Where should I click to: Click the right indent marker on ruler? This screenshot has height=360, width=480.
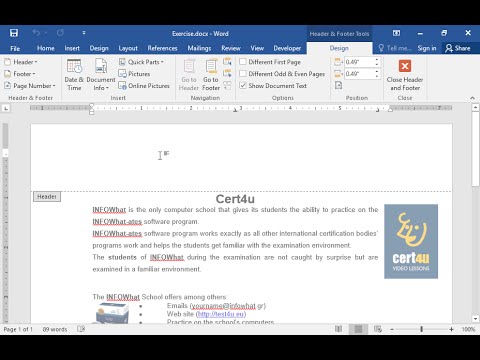390,109
